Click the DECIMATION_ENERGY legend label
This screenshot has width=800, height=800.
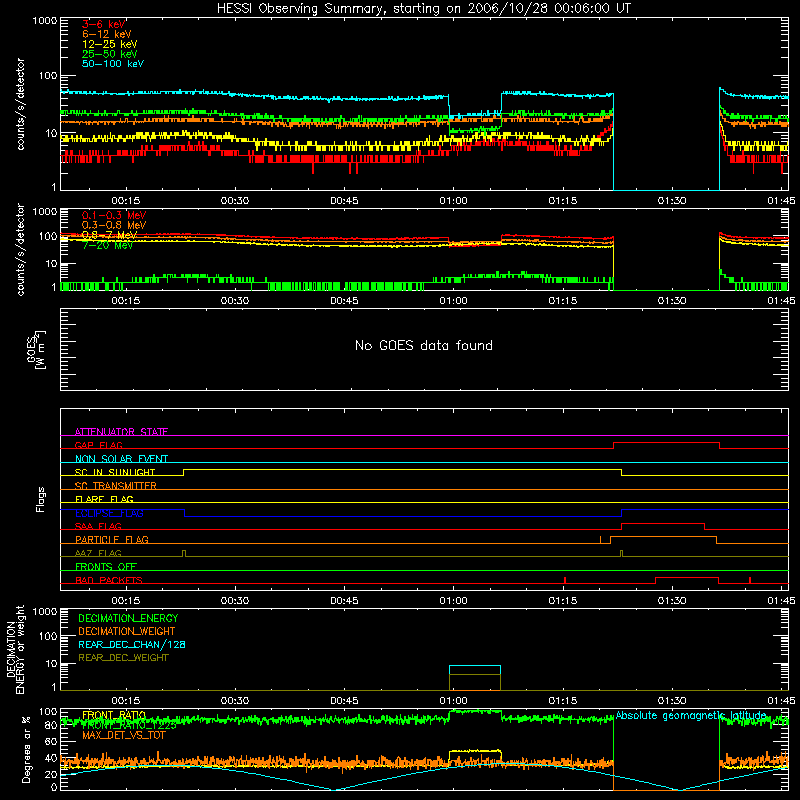click(x=128, y=618)
